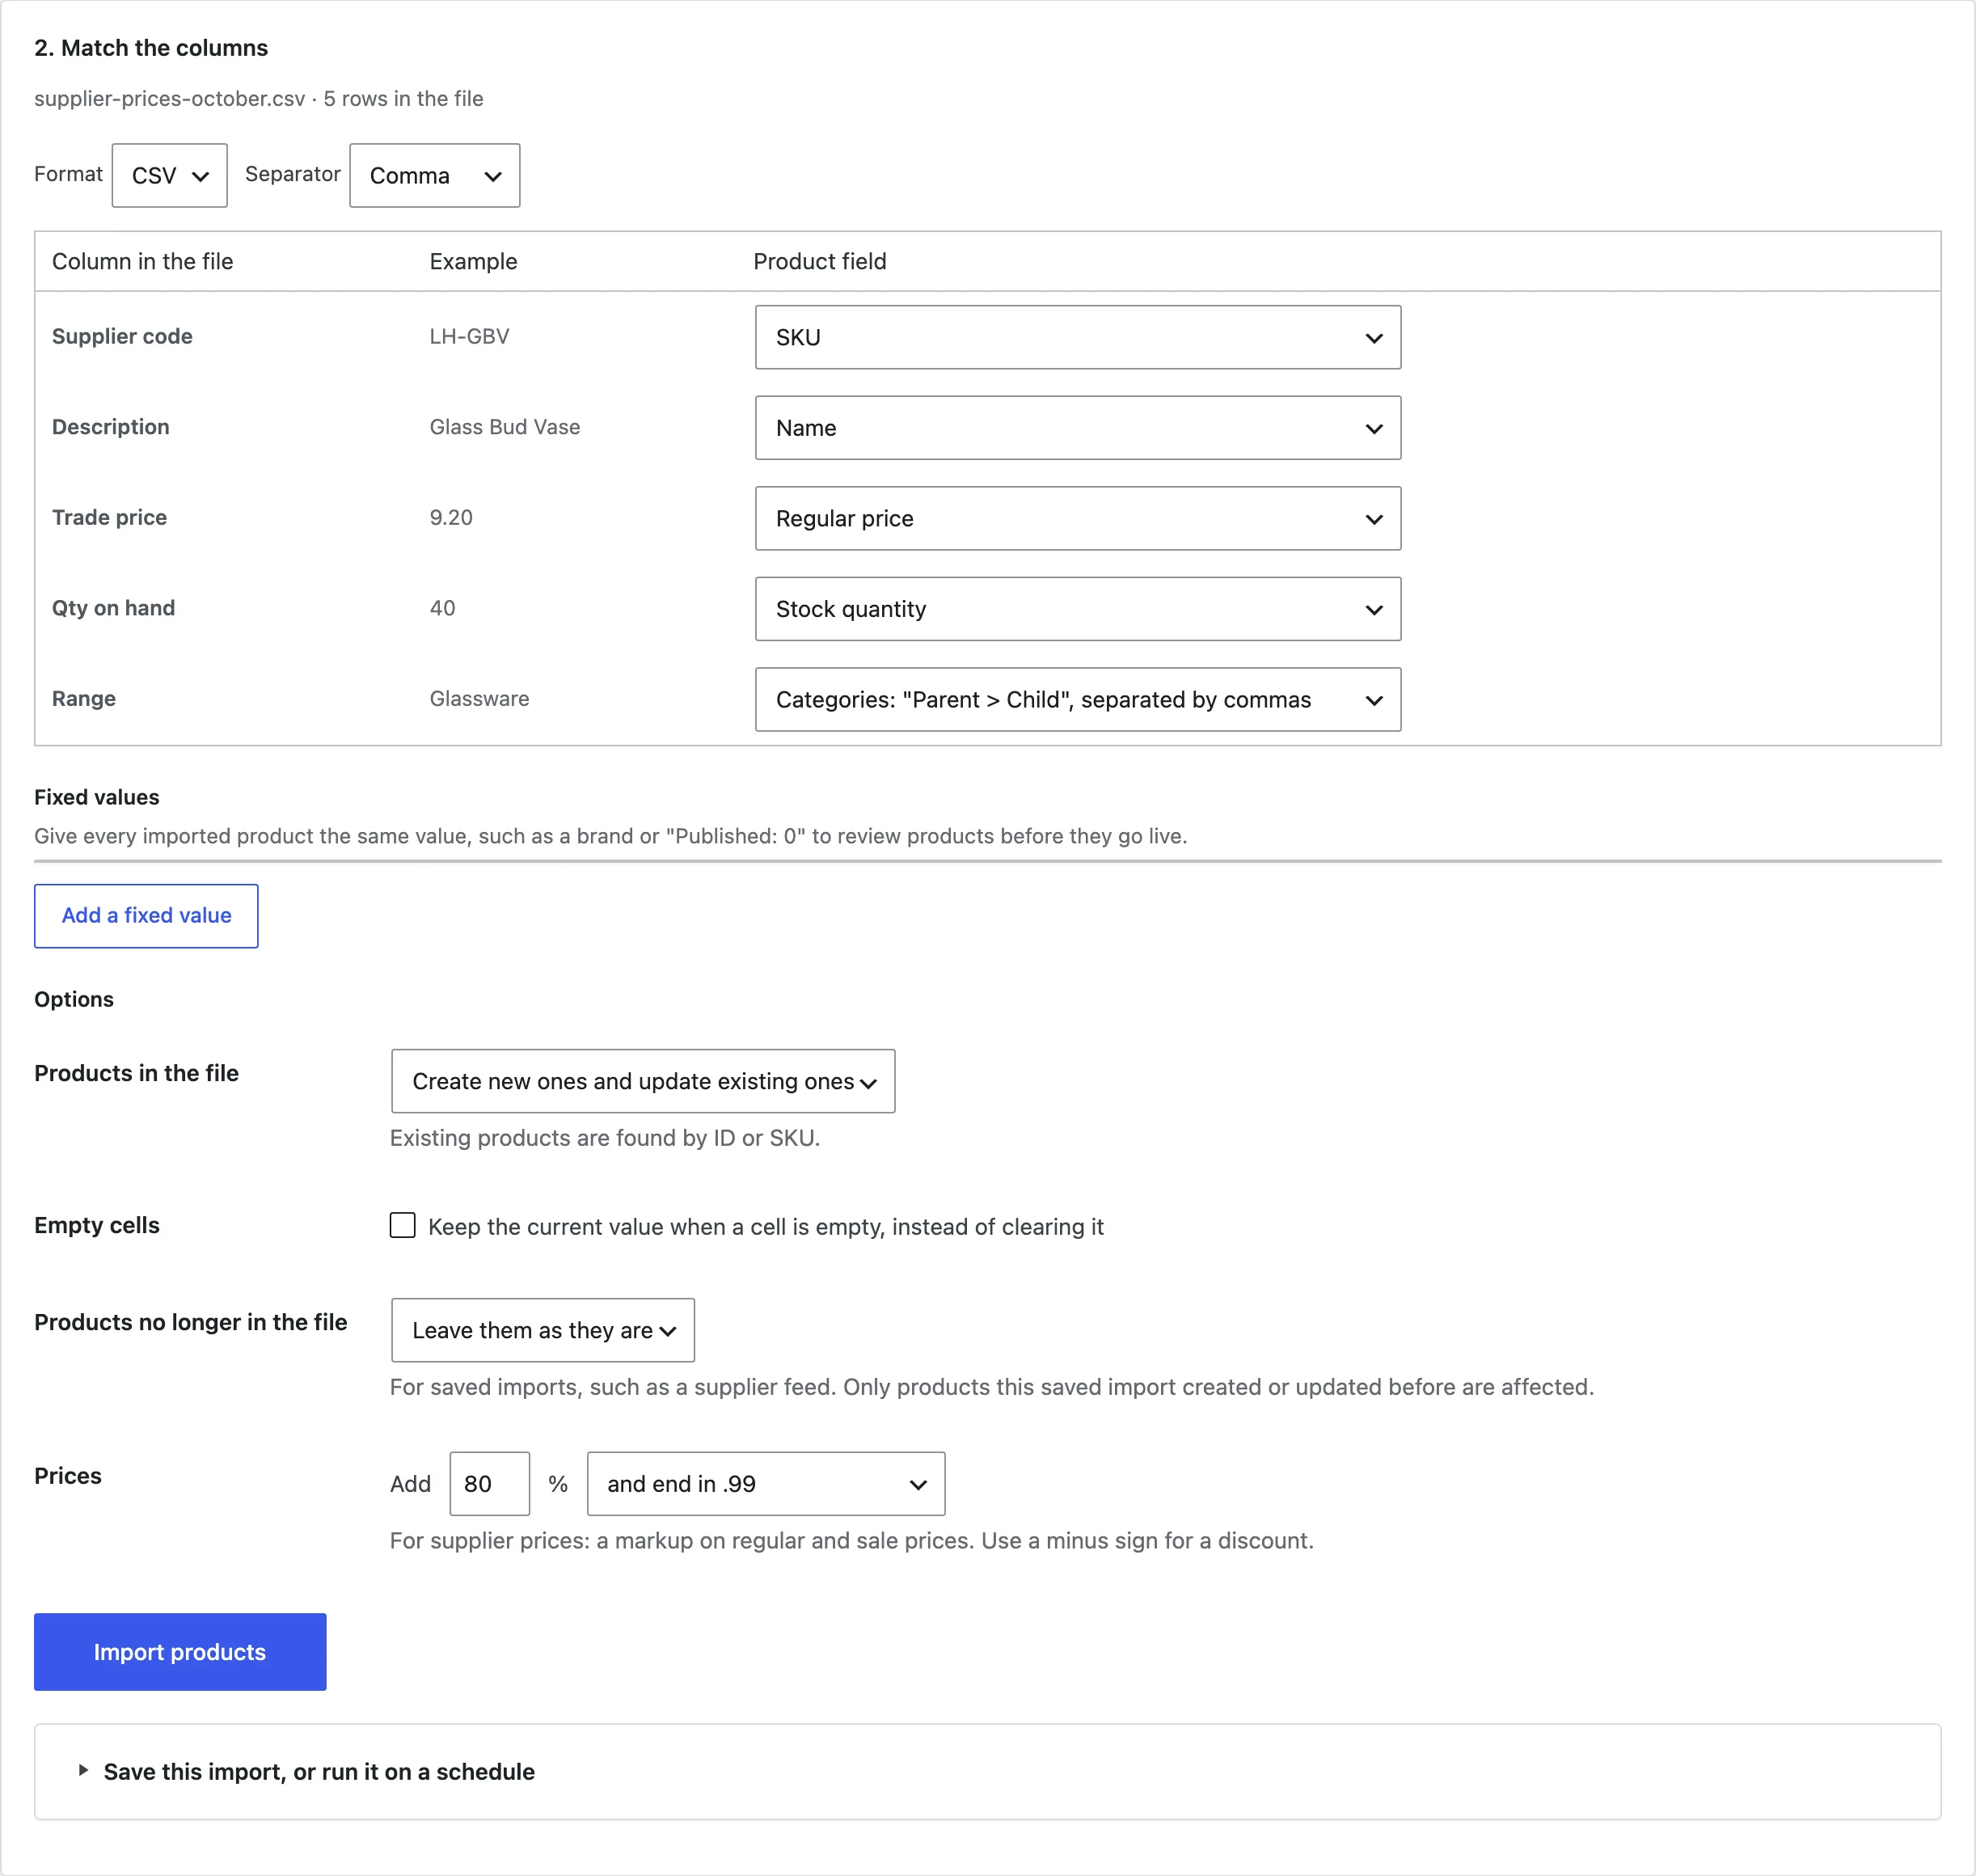The image size is (1976, 1876).
Task: Open the Leave them as they are dropdown
Action: point(543,1330)
